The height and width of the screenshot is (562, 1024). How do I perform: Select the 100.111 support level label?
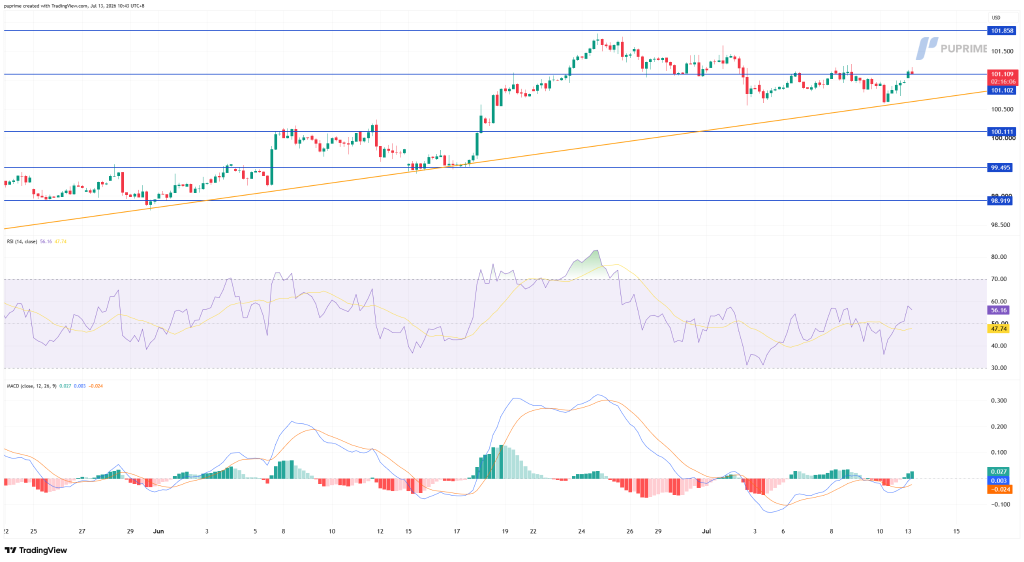[x=1002, y=132]
